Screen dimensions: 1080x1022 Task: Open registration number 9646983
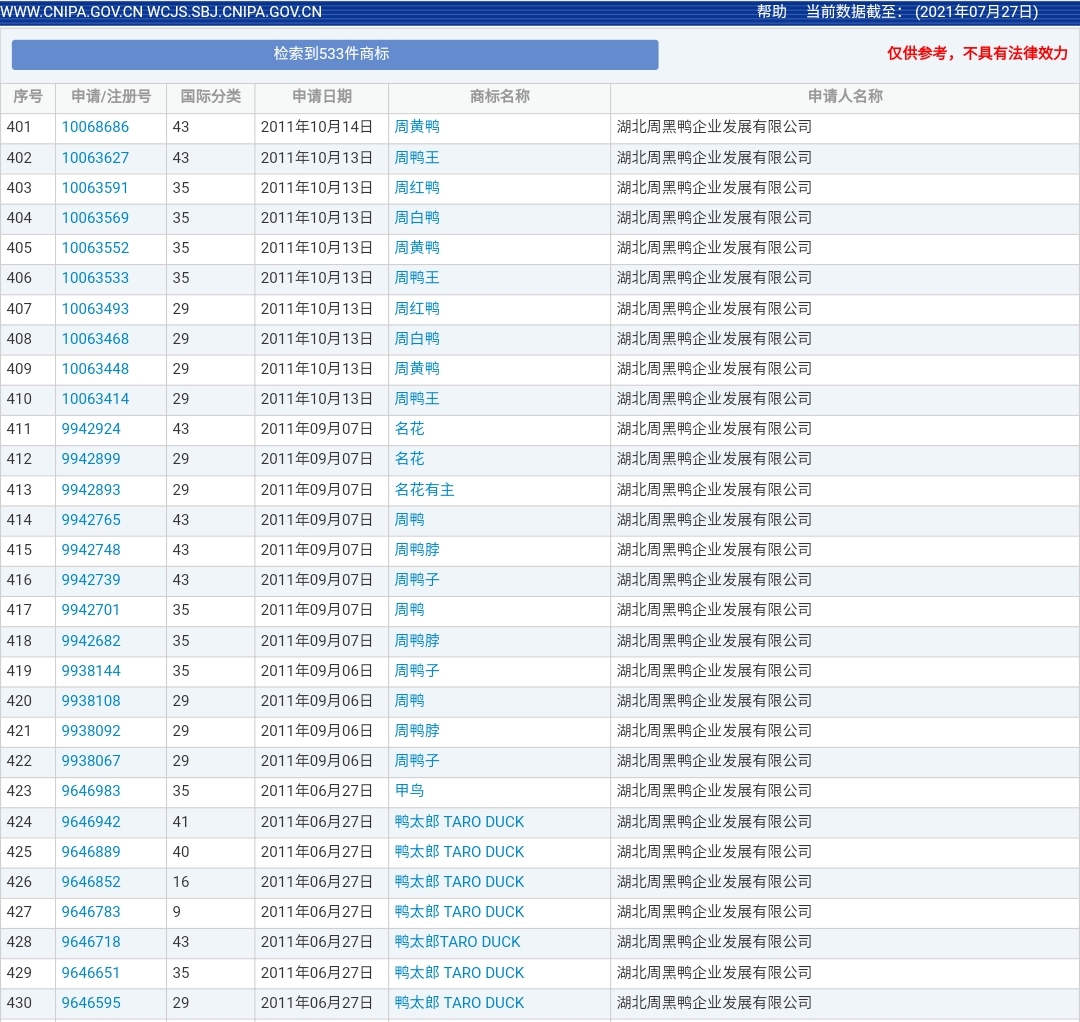(91, 791)
